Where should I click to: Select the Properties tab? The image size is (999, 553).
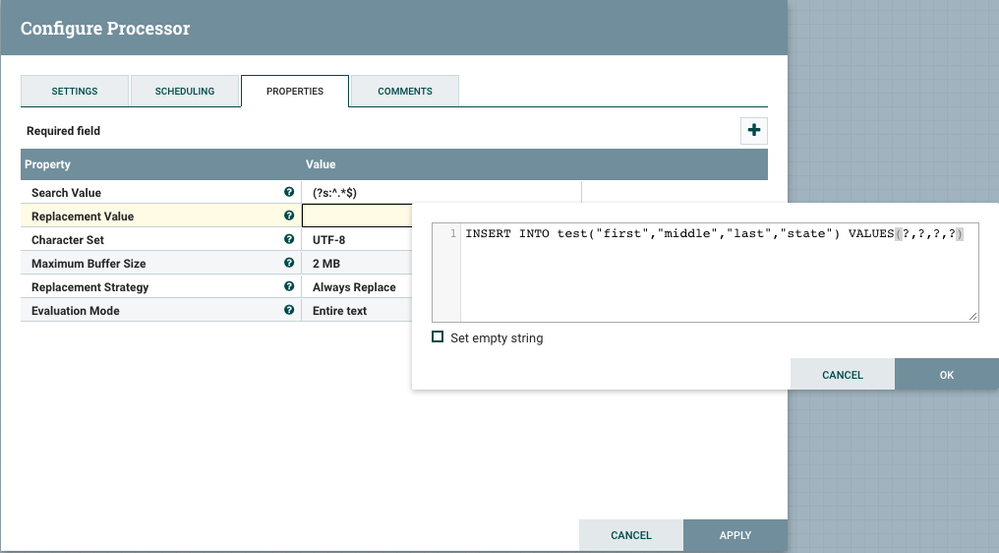click(x=295, y=91)
